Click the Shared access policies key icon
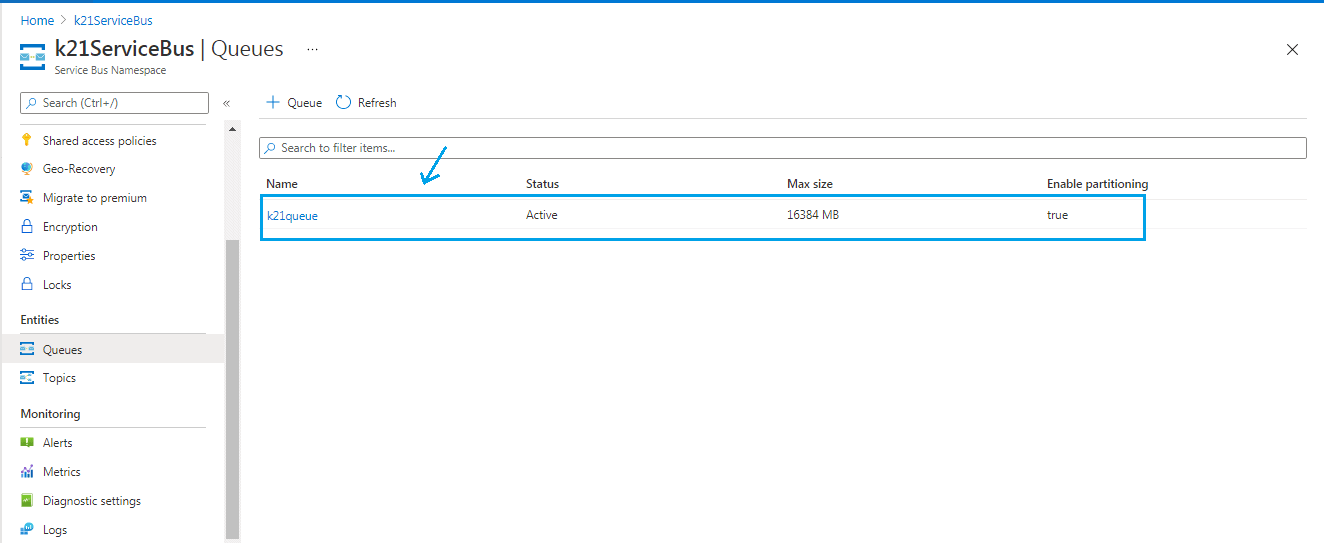The image size is (1324, 543). tap(27, 141)
